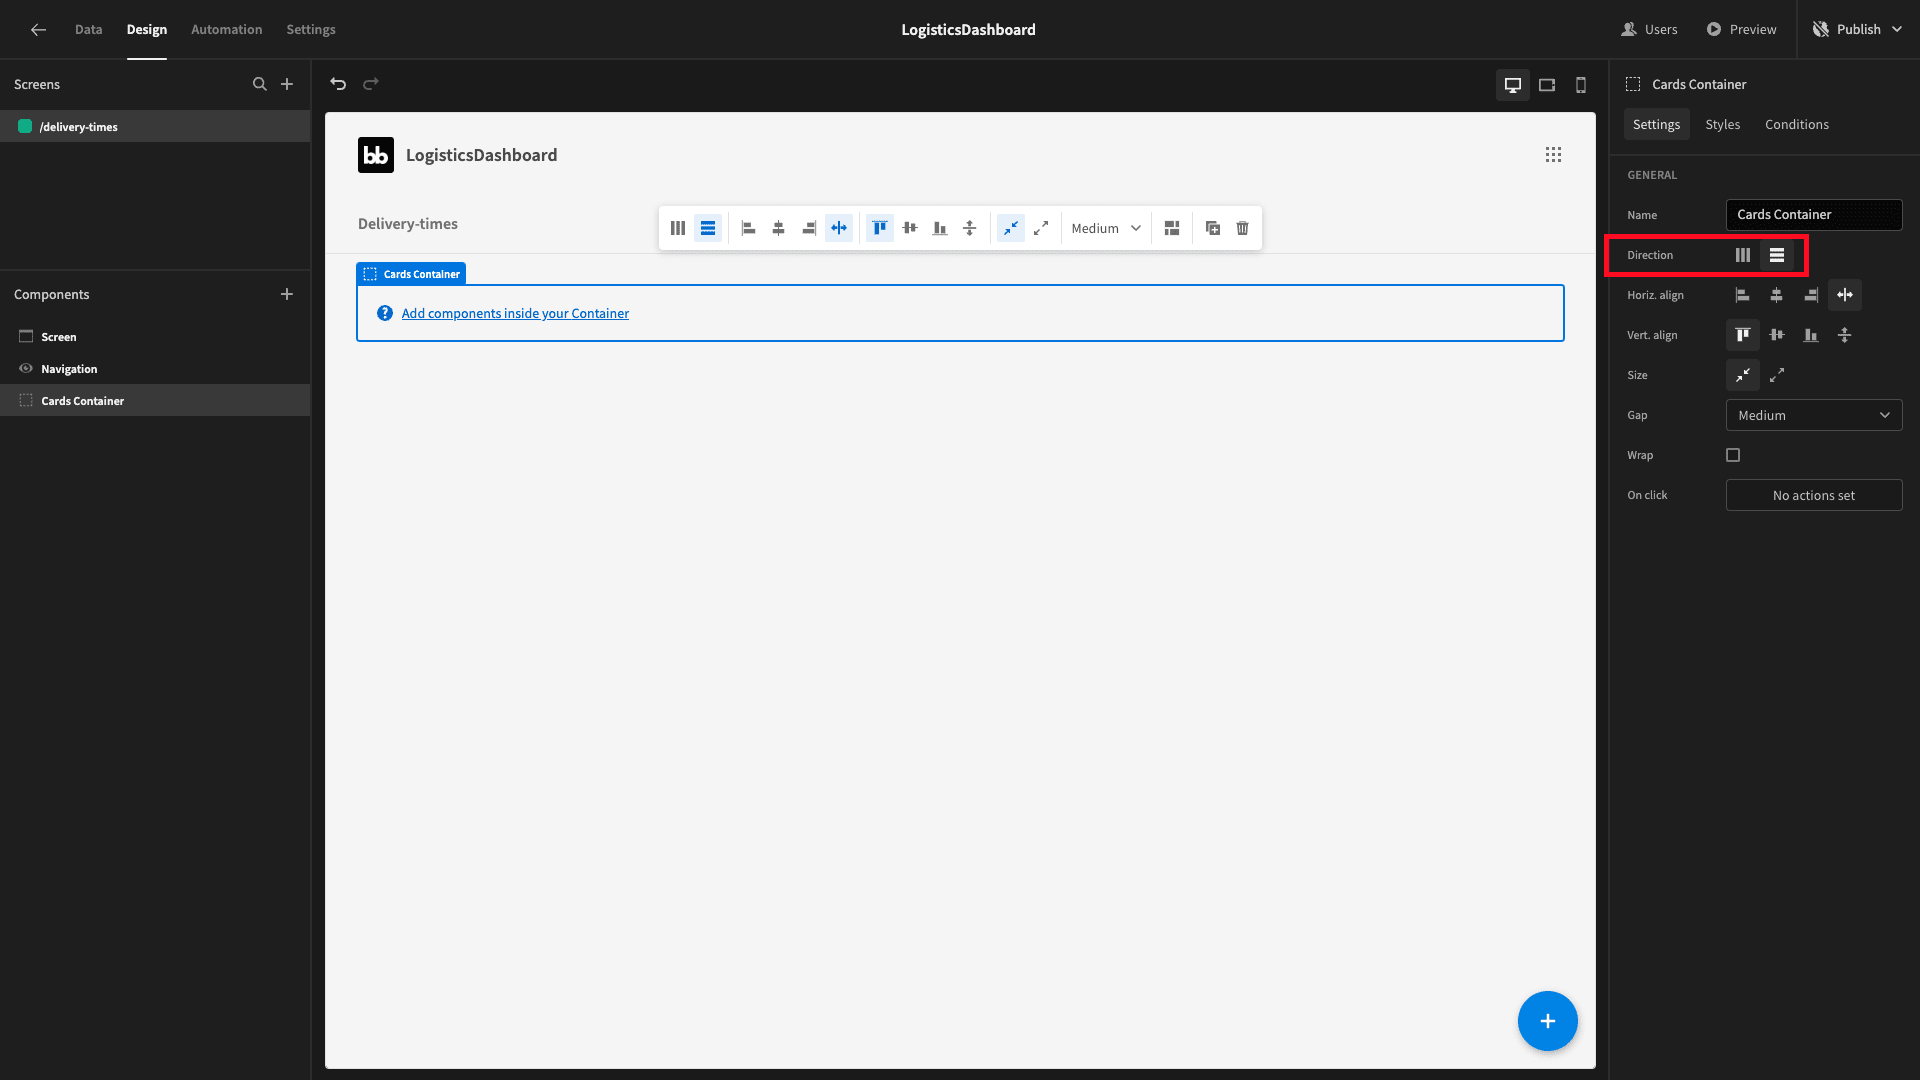Click No actions set button
The width and height of the screenshot is (1920, 1080).
pos(1814,495)
